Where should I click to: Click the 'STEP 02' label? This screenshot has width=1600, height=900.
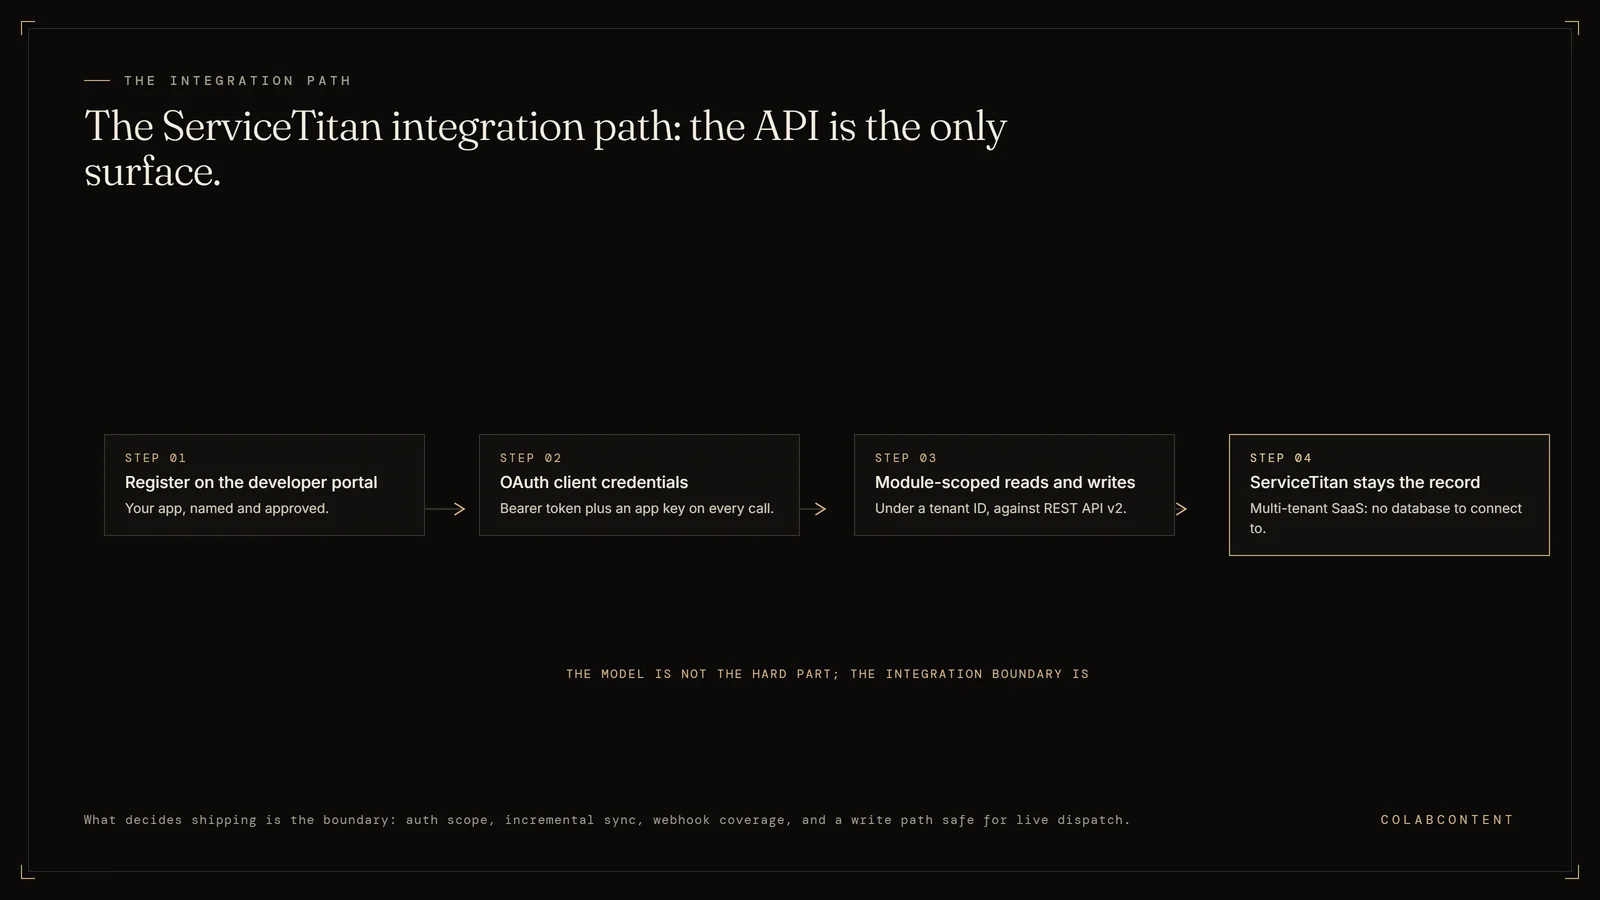[x=530, y=458]
